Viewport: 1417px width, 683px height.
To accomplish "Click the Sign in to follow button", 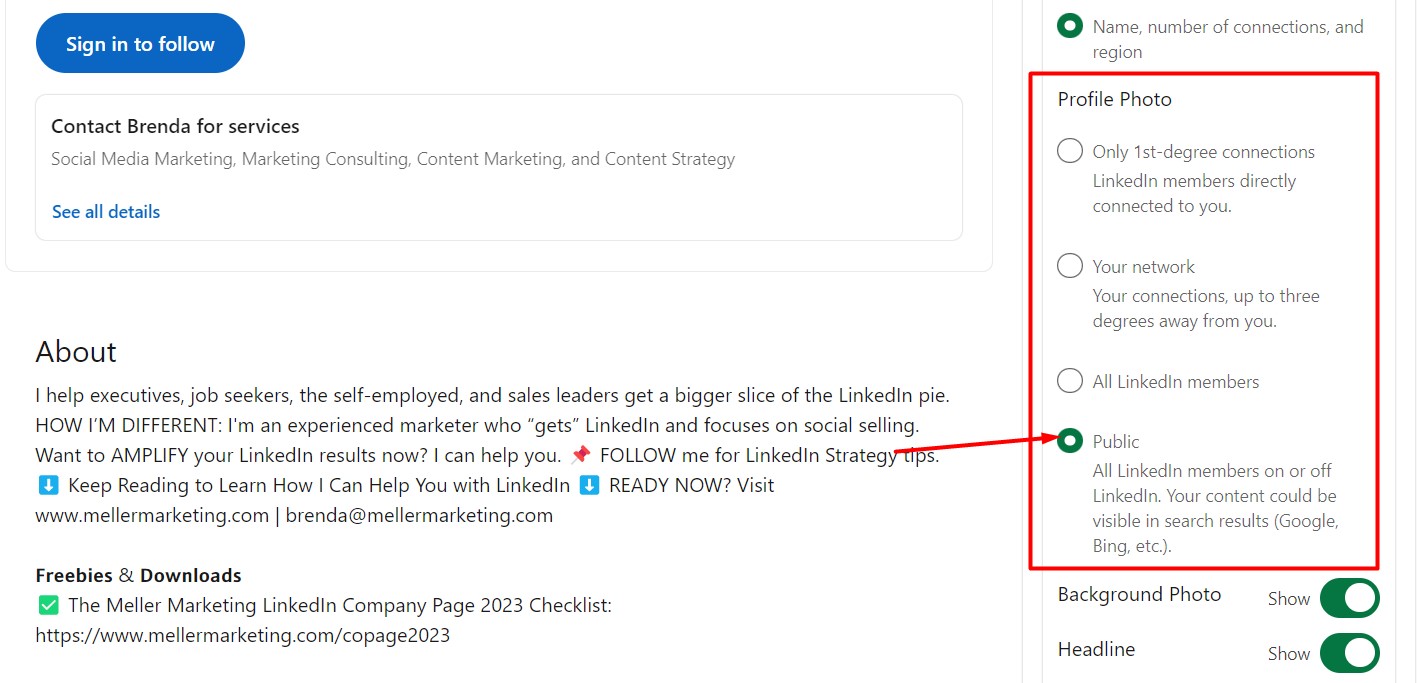I will 140,43.
